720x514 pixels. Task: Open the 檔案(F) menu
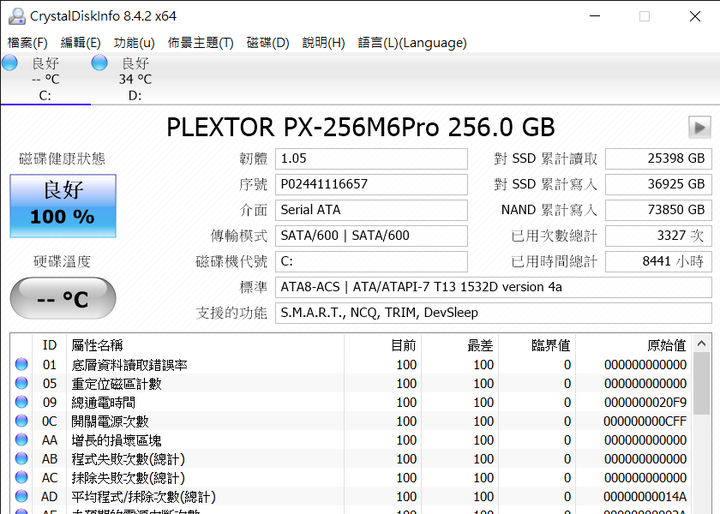(28, 43)
